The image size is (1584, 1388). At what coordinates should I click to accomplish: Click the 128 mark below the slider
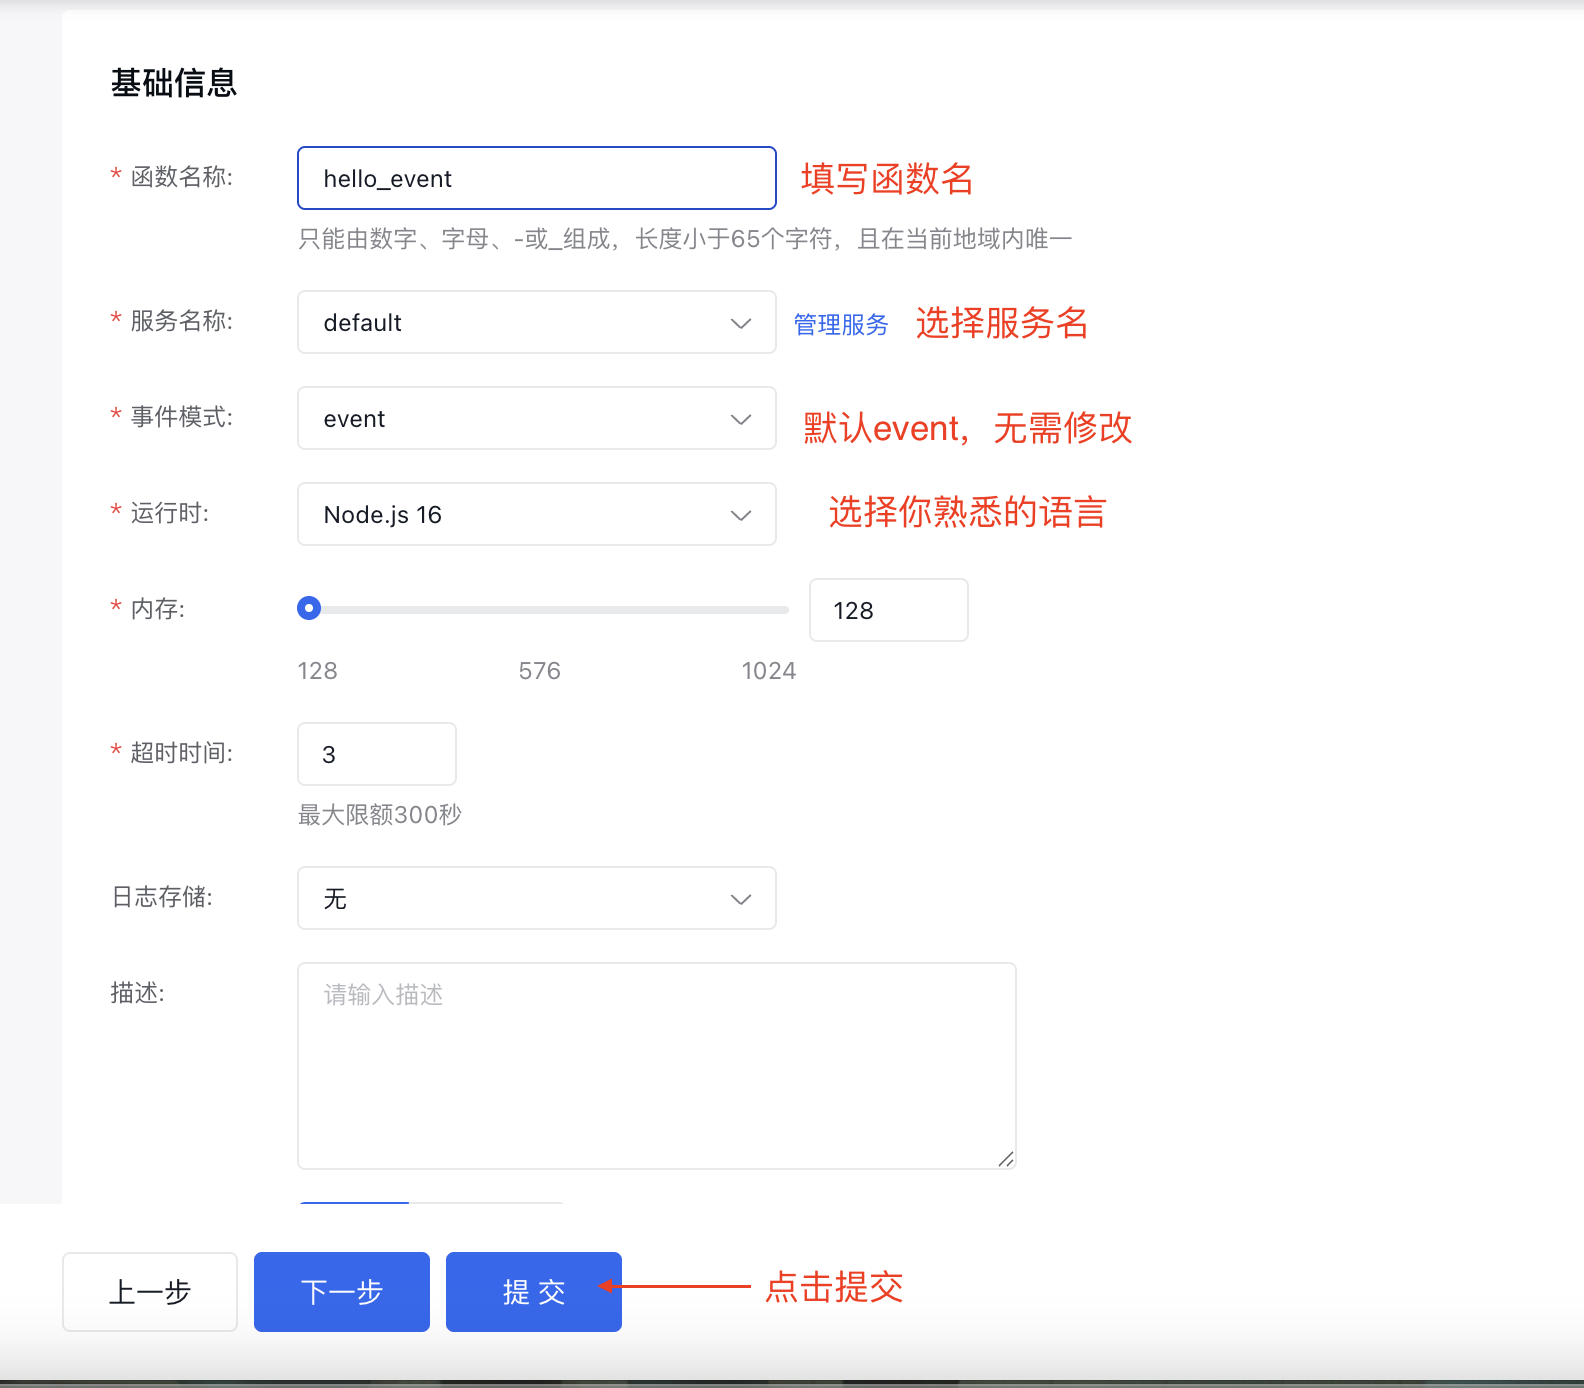coord(318,670)
